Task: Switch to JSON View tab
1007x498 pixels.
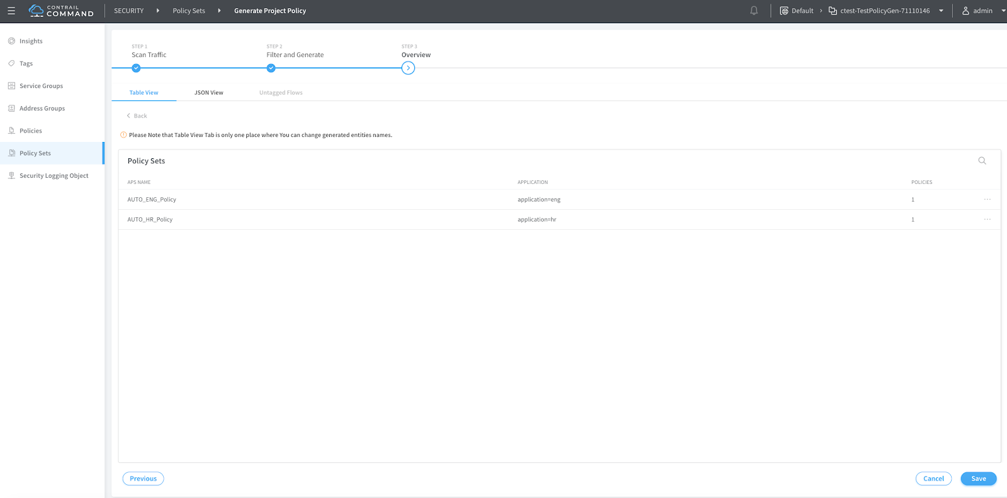Action: [x=209, y=93]
